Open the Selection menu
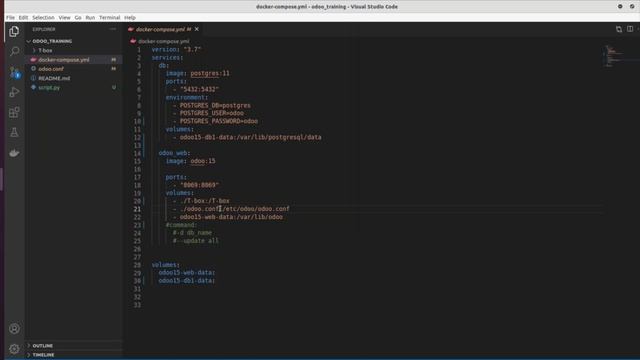Screen dimensions: 640x360 coord(43,18)
